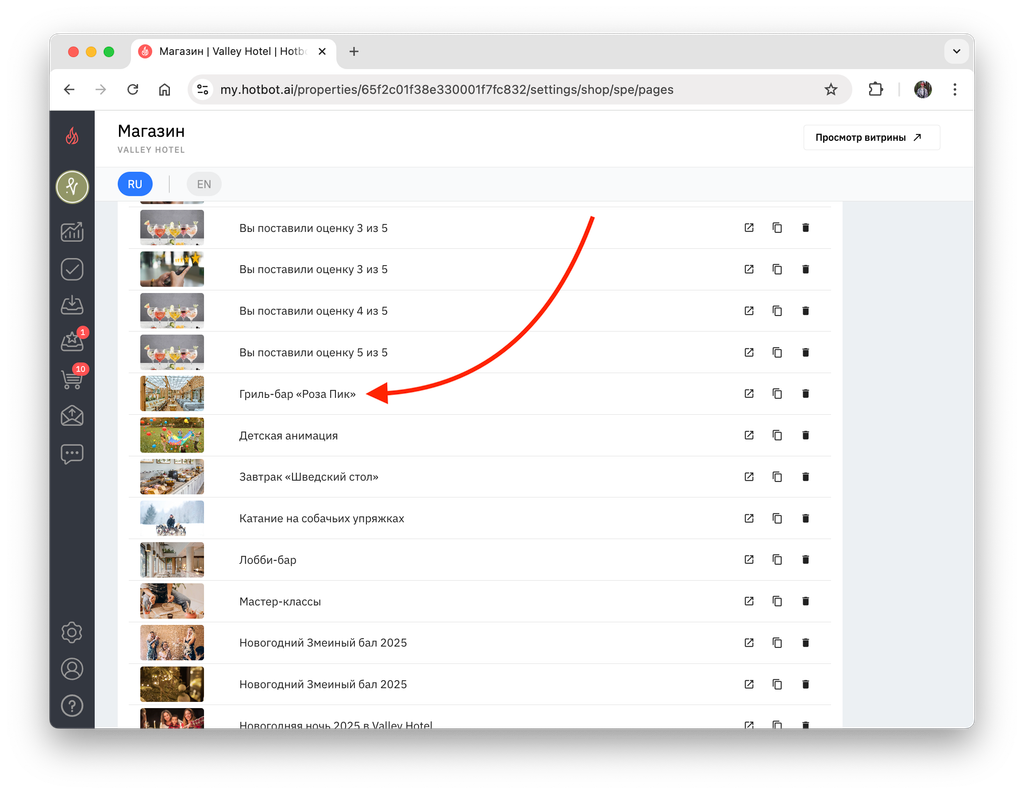Click the Hotbot flame logo in sidebar
Image resolution: width=1024 pixels, height=794 pixels.
coord(72,136)
